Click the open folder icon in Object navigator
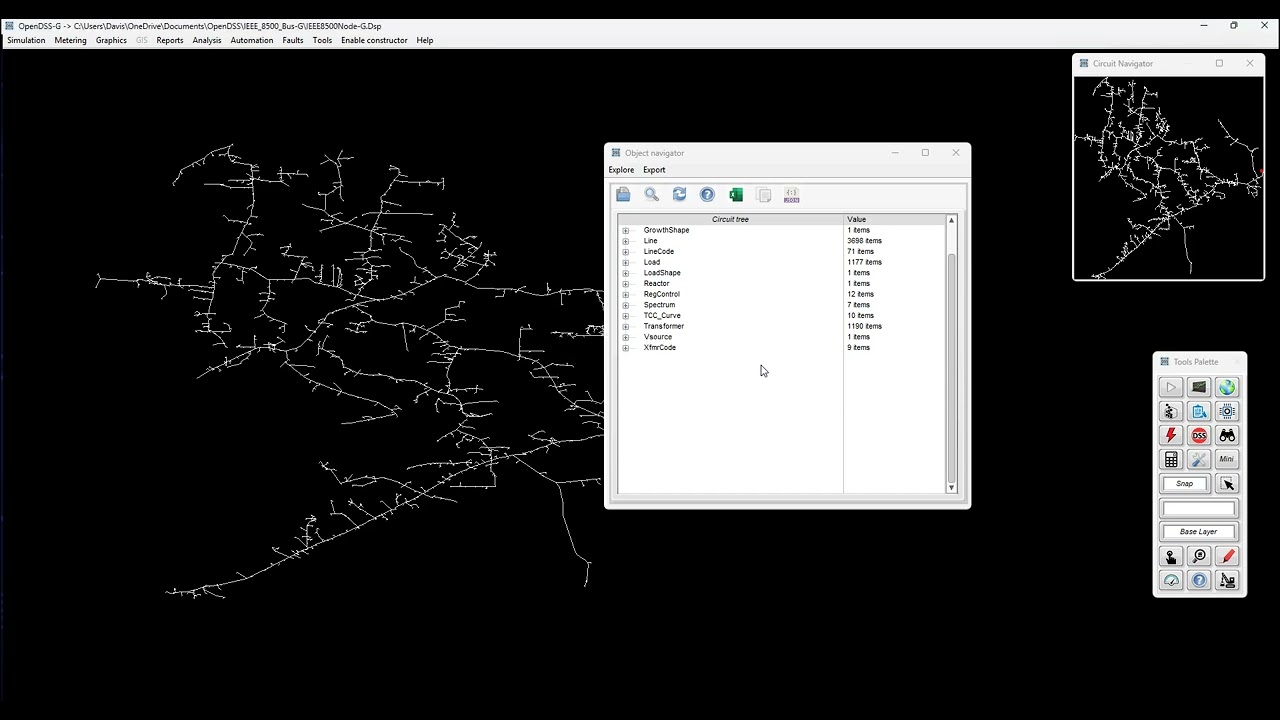 click(623, 195)
